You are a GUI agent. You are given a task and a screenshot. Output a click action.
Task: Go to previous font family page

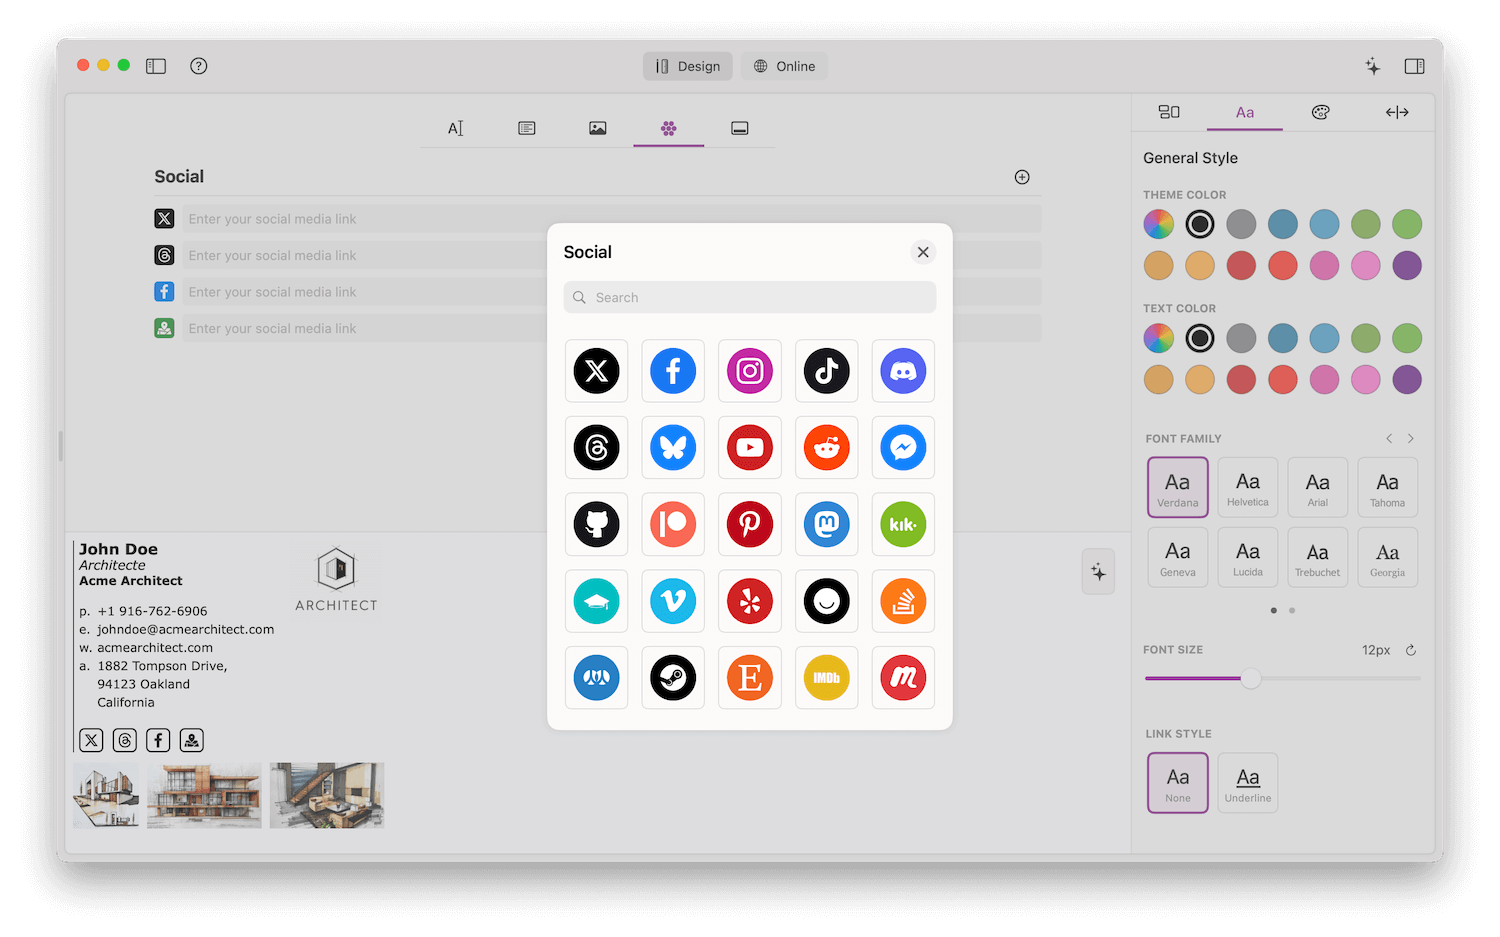[x=1389, y=438]
